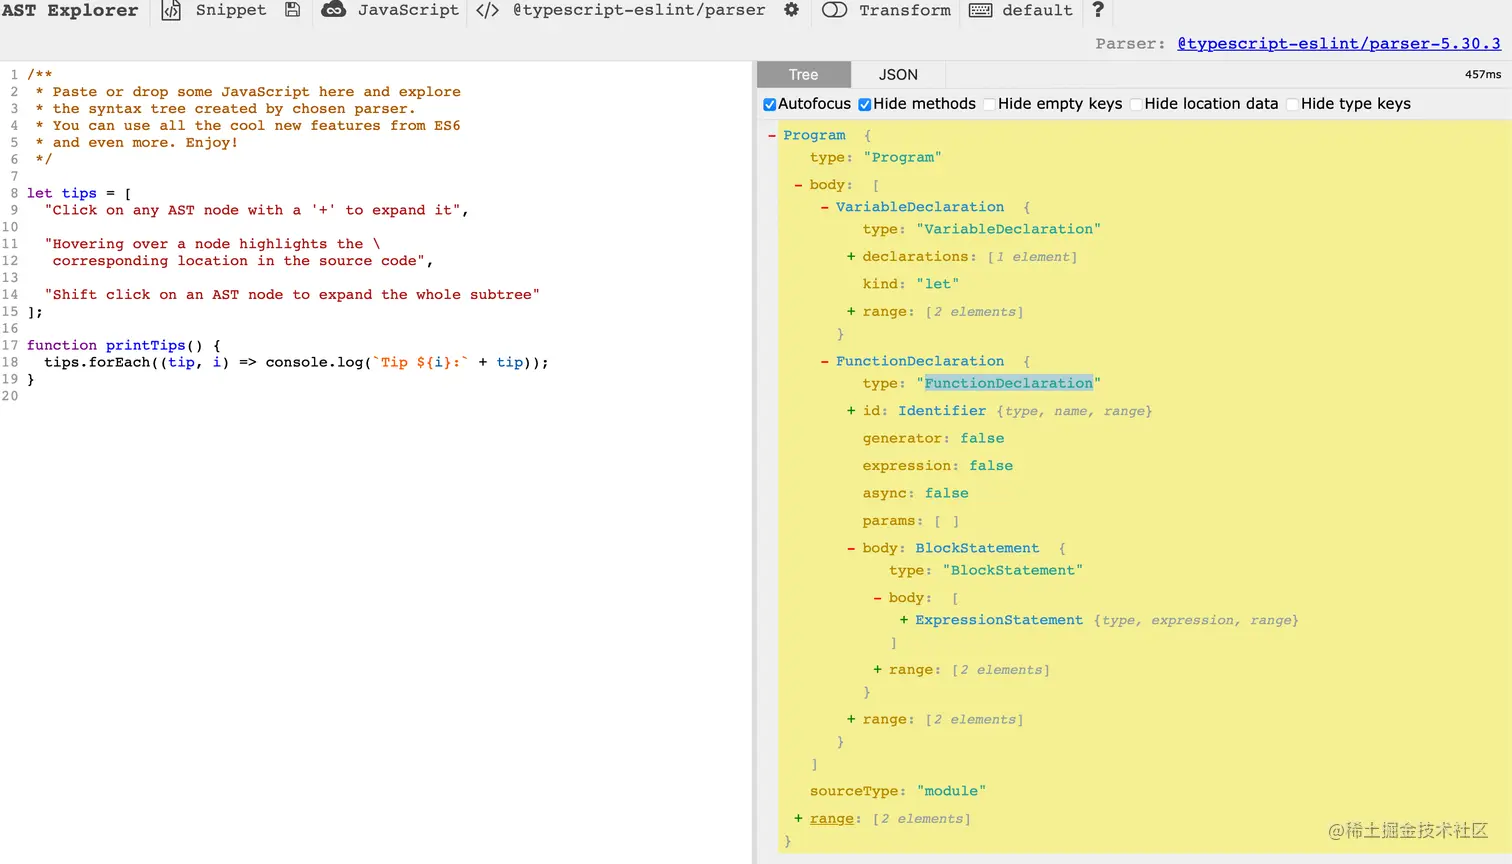Open the default keymap menu

pyautogui.click(x=1037, y=10)
